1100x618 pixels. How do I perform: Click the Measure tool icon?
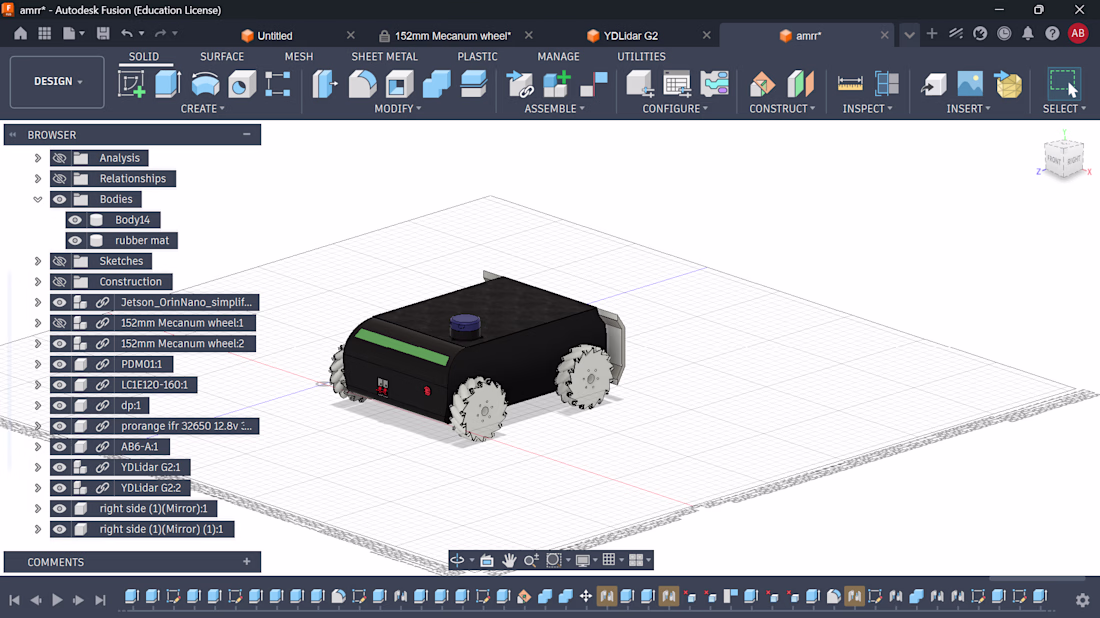click(x=850, y=84)
